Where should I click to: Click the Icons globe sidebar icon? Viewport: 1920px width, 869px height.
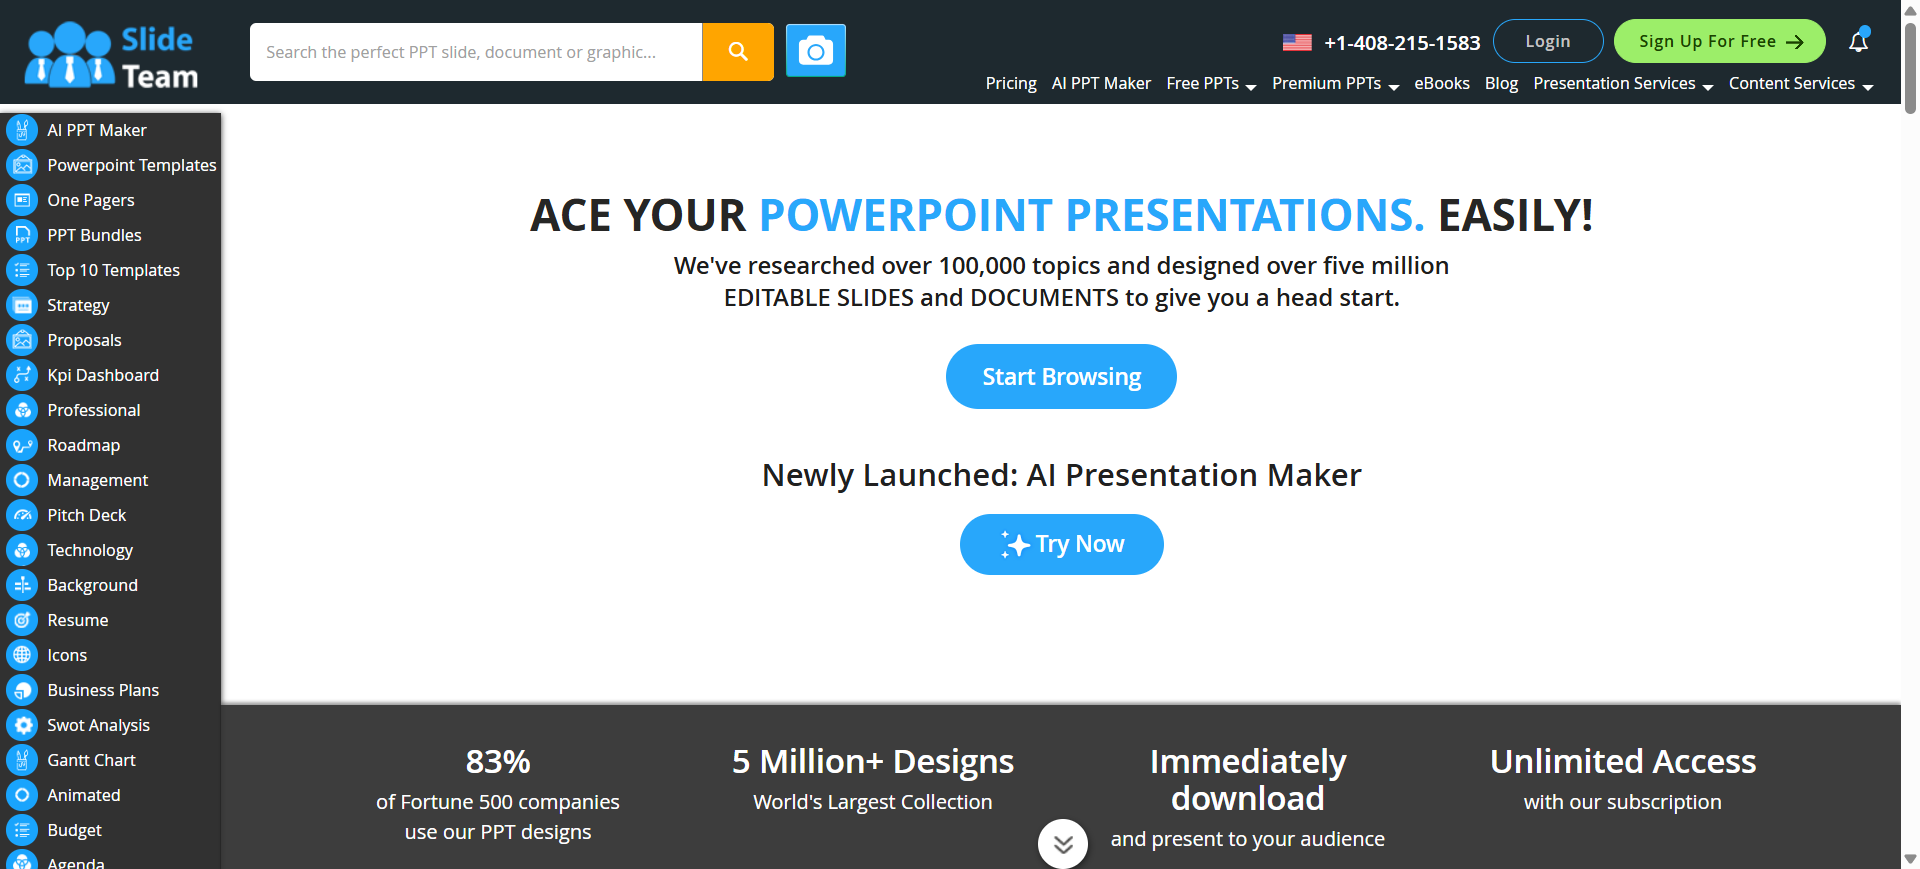[22, 655]
